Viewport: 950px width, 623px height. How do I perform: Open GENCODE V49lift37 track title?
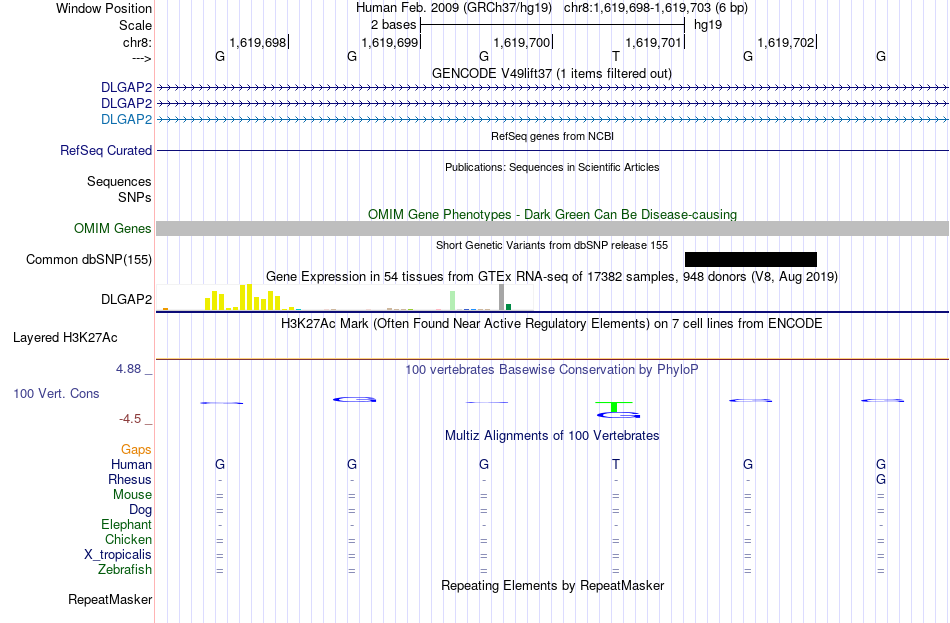coord(551,73)
